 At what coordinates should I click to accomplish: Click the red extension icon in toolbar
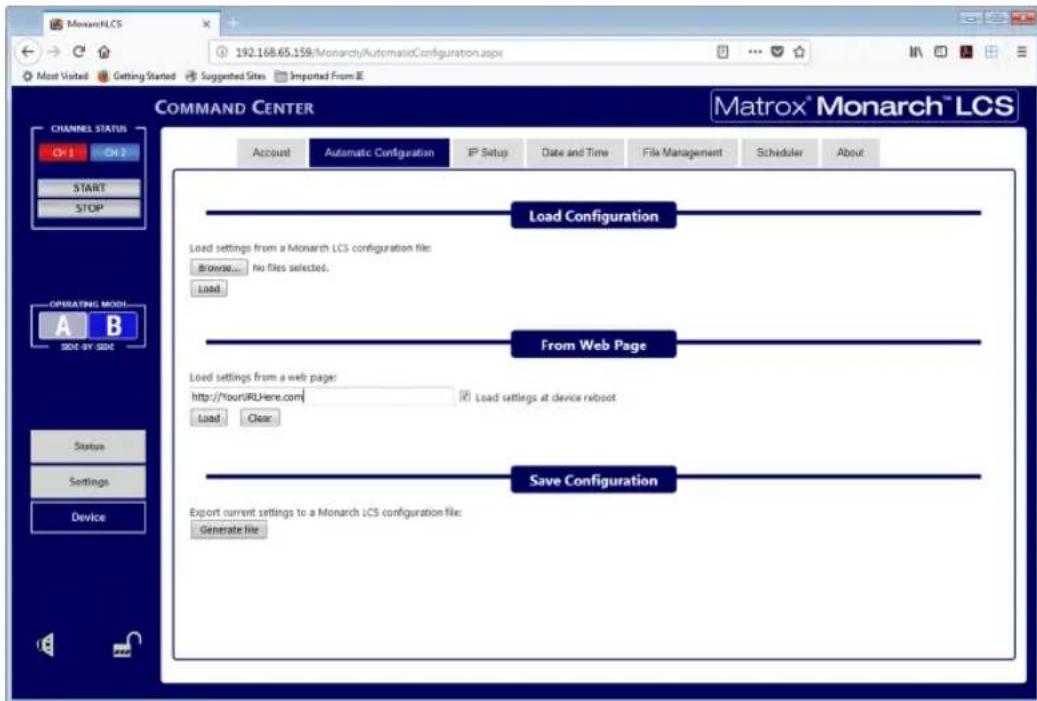pos(966,52)
